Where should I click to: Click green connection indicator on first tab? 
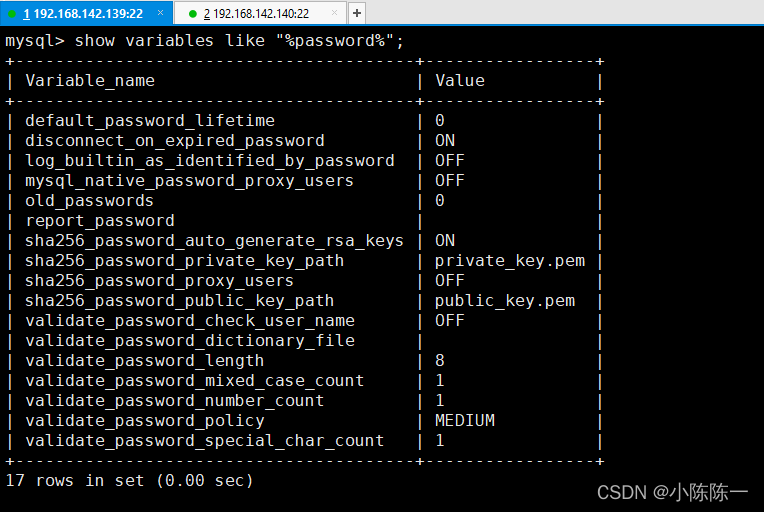[x=12, y=14]
